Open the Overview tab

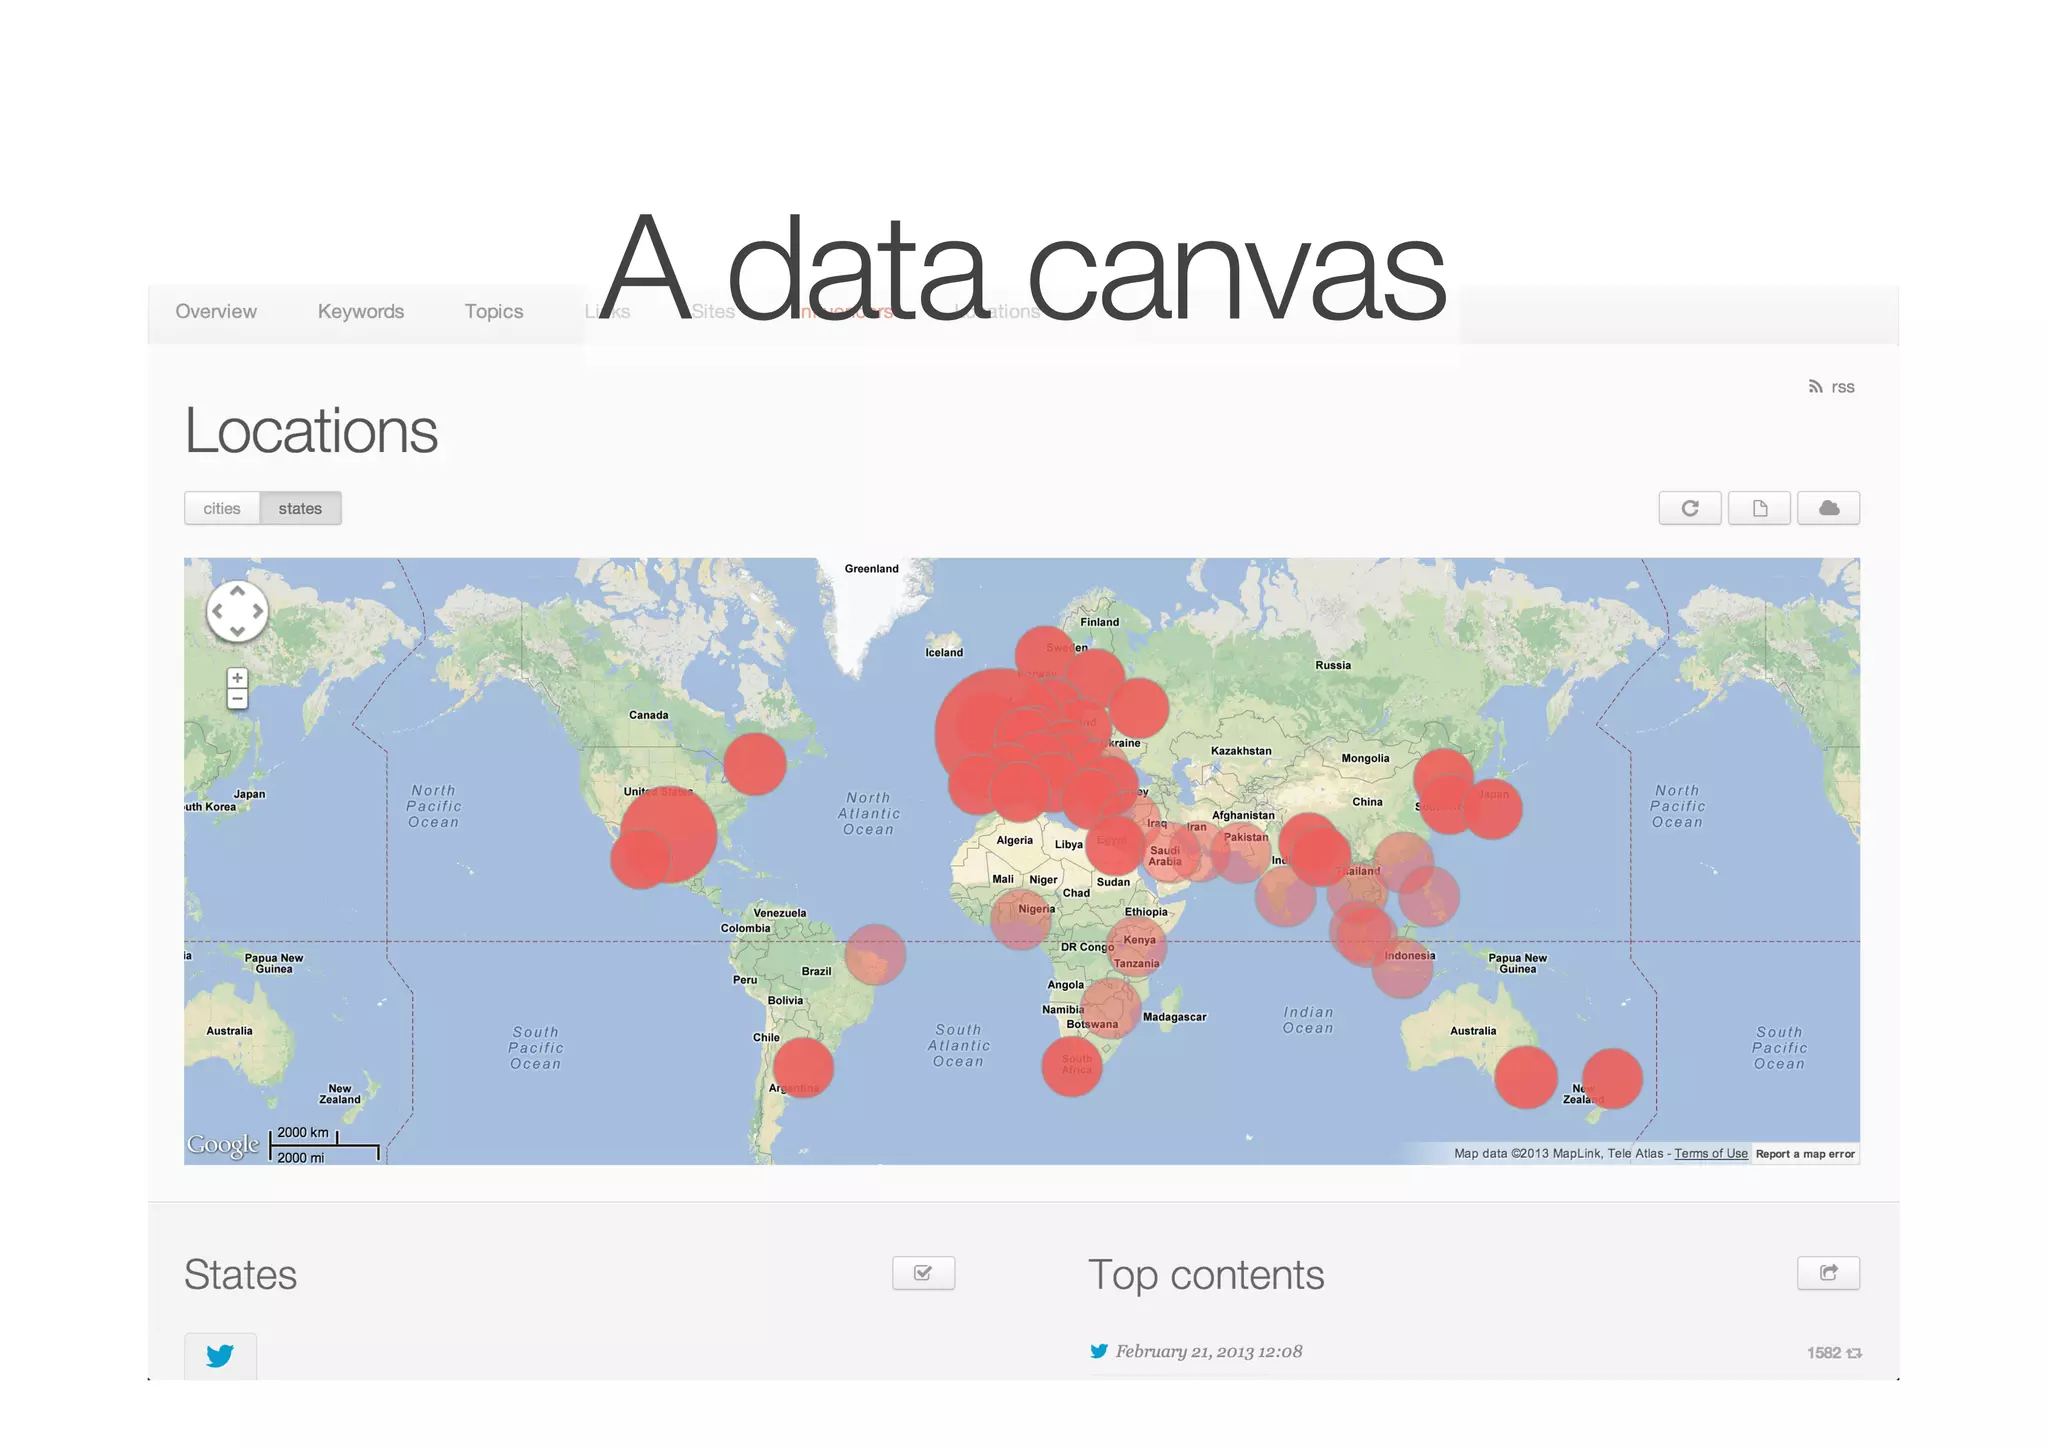[x=216, y=311]
